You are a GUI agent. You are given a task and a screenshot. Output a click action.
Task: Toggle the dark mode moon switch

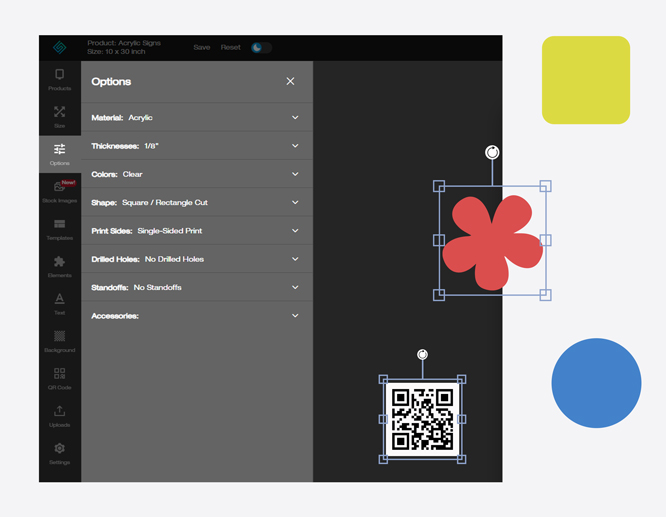coord(261,48)
